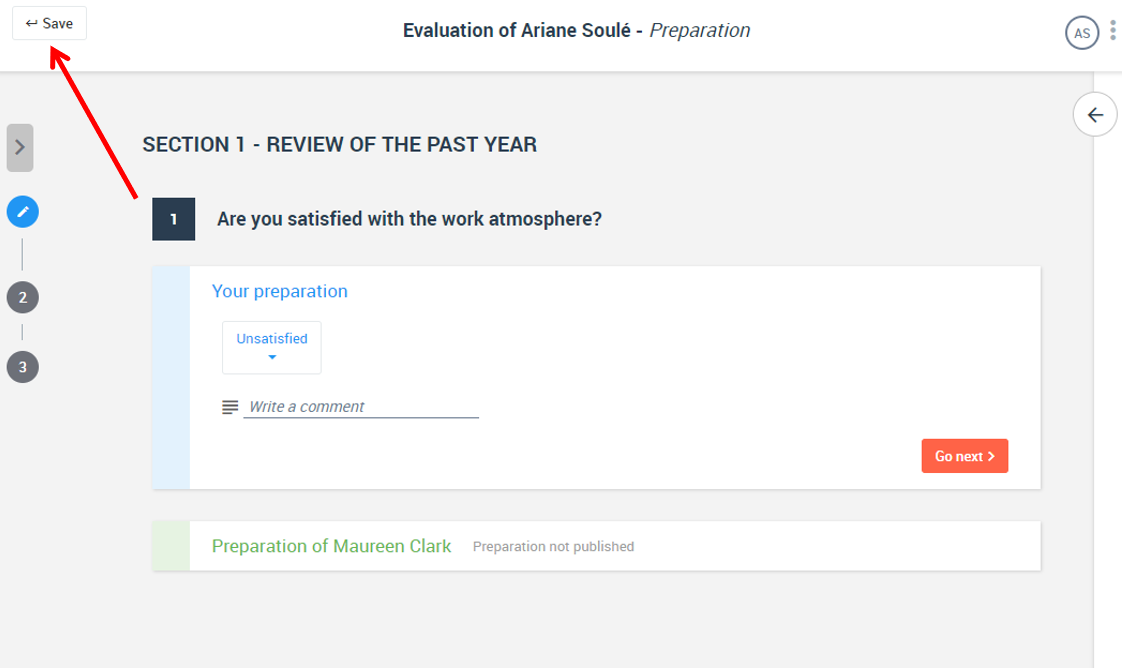The image size is (1127, 668).
Task: Click the Your preparation heading
Action: click(280, 290)
